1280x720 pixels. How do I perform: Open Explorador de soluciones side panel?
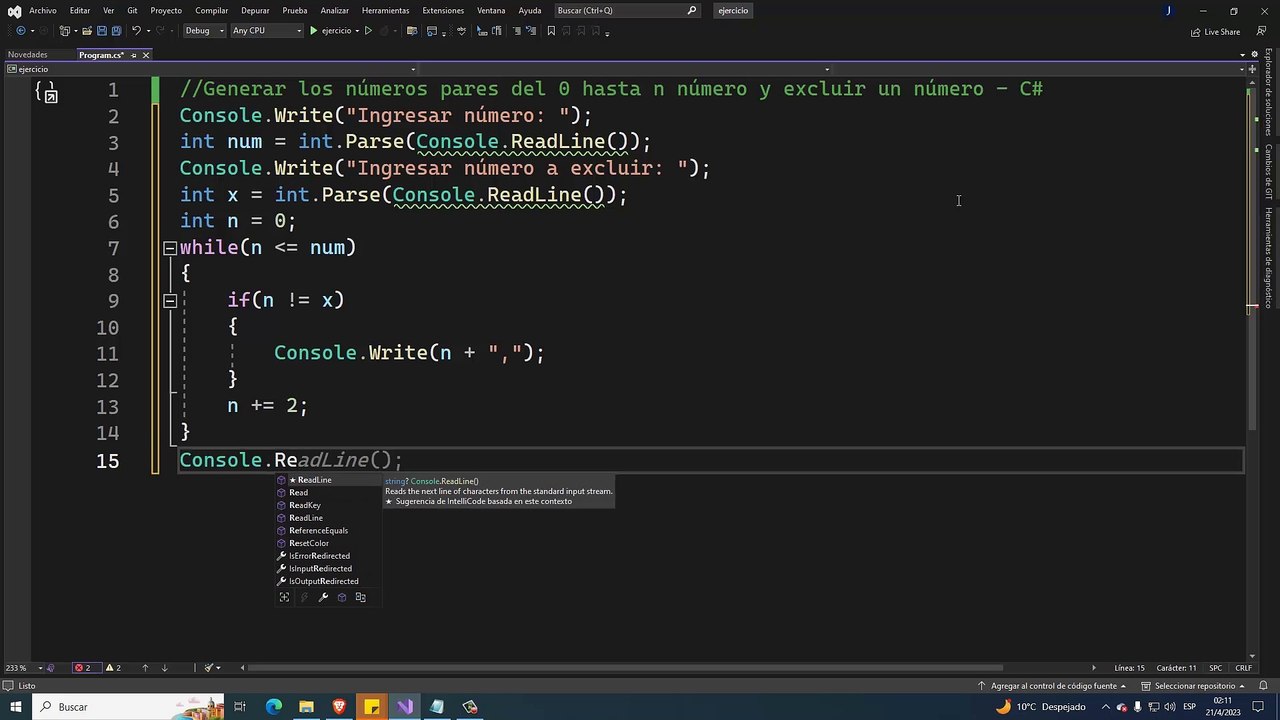tap(1269, 92)
